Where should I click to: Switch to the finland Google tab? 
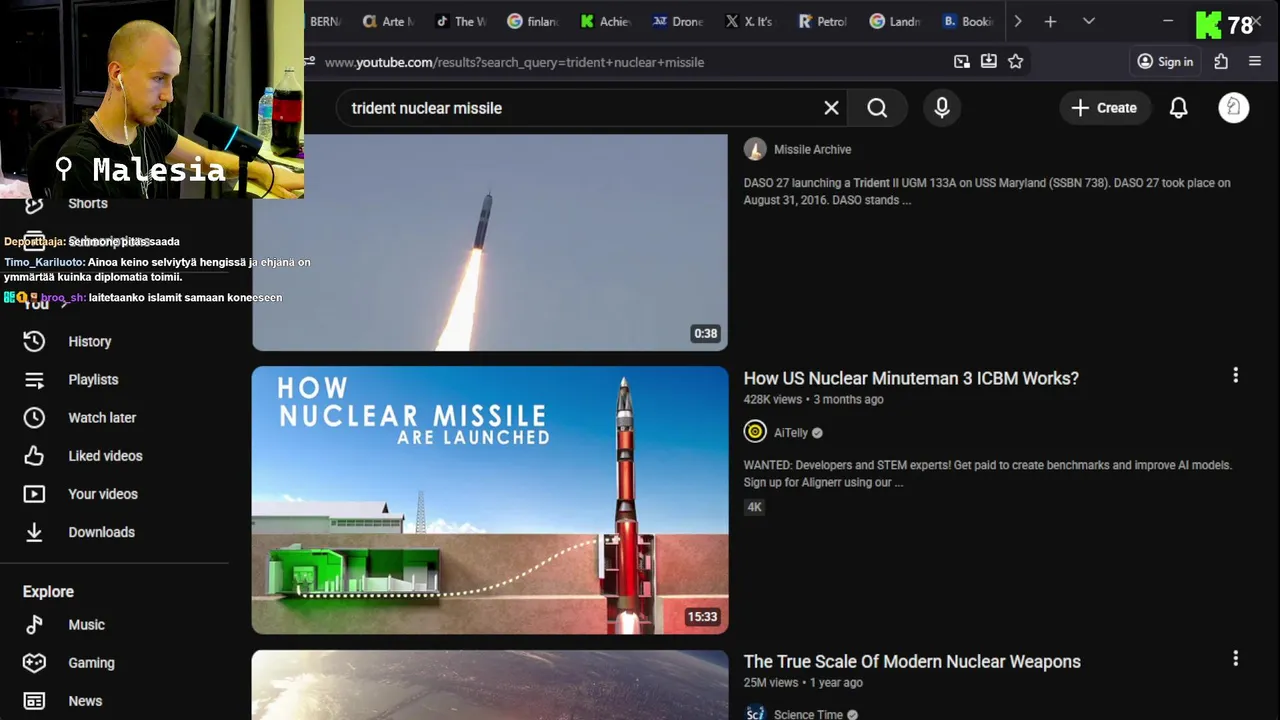[x=533, y=21]
